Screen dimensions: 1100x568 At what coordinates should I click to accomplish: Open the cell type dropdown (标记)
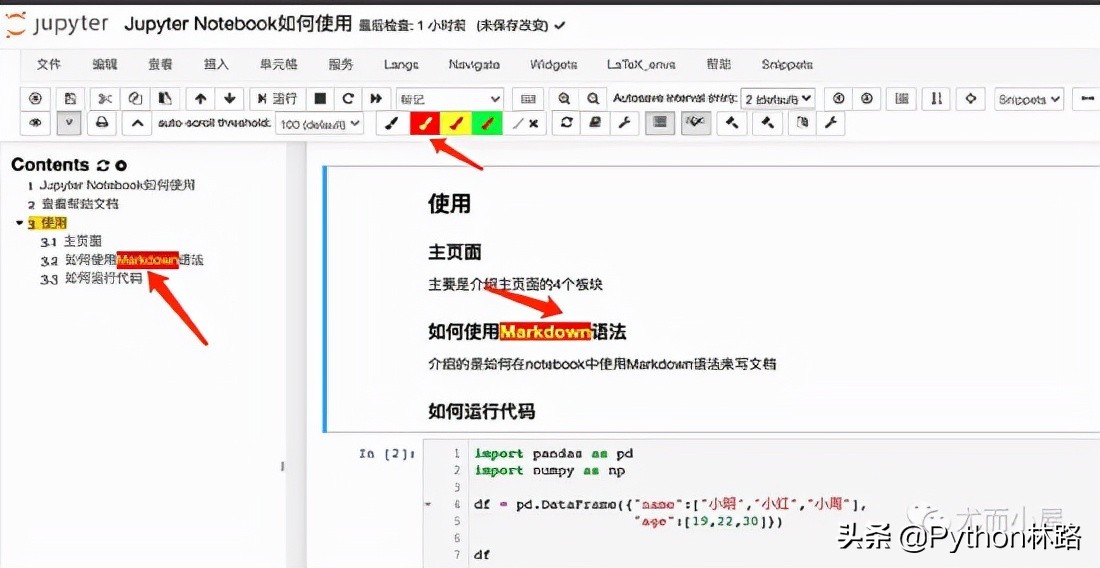pyautogui.click(x=450, y=99)
